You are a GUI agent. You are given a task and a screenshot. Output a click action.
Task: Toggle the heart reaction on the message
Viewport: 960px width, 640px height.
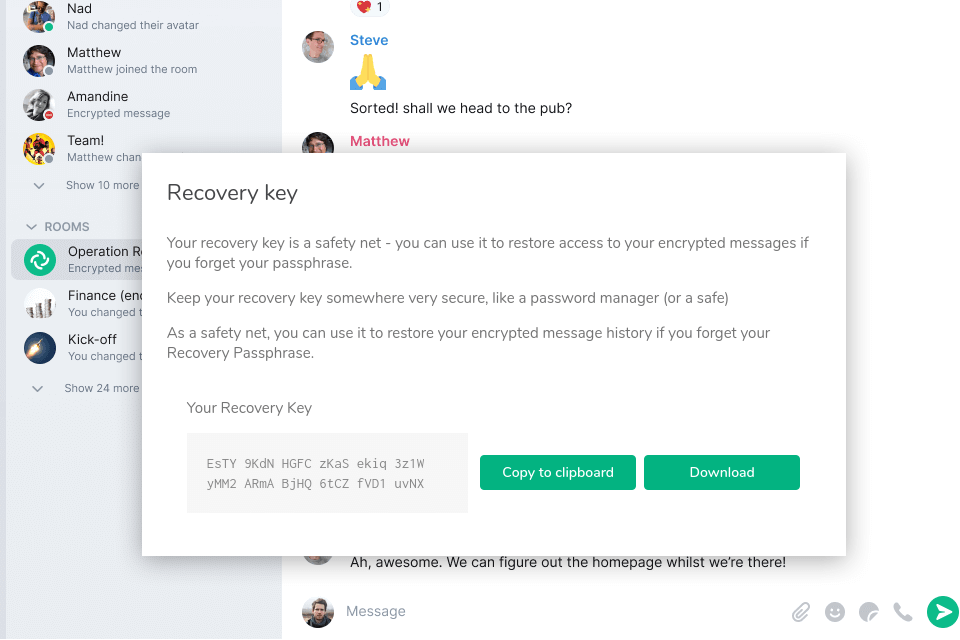click(369, 6)
